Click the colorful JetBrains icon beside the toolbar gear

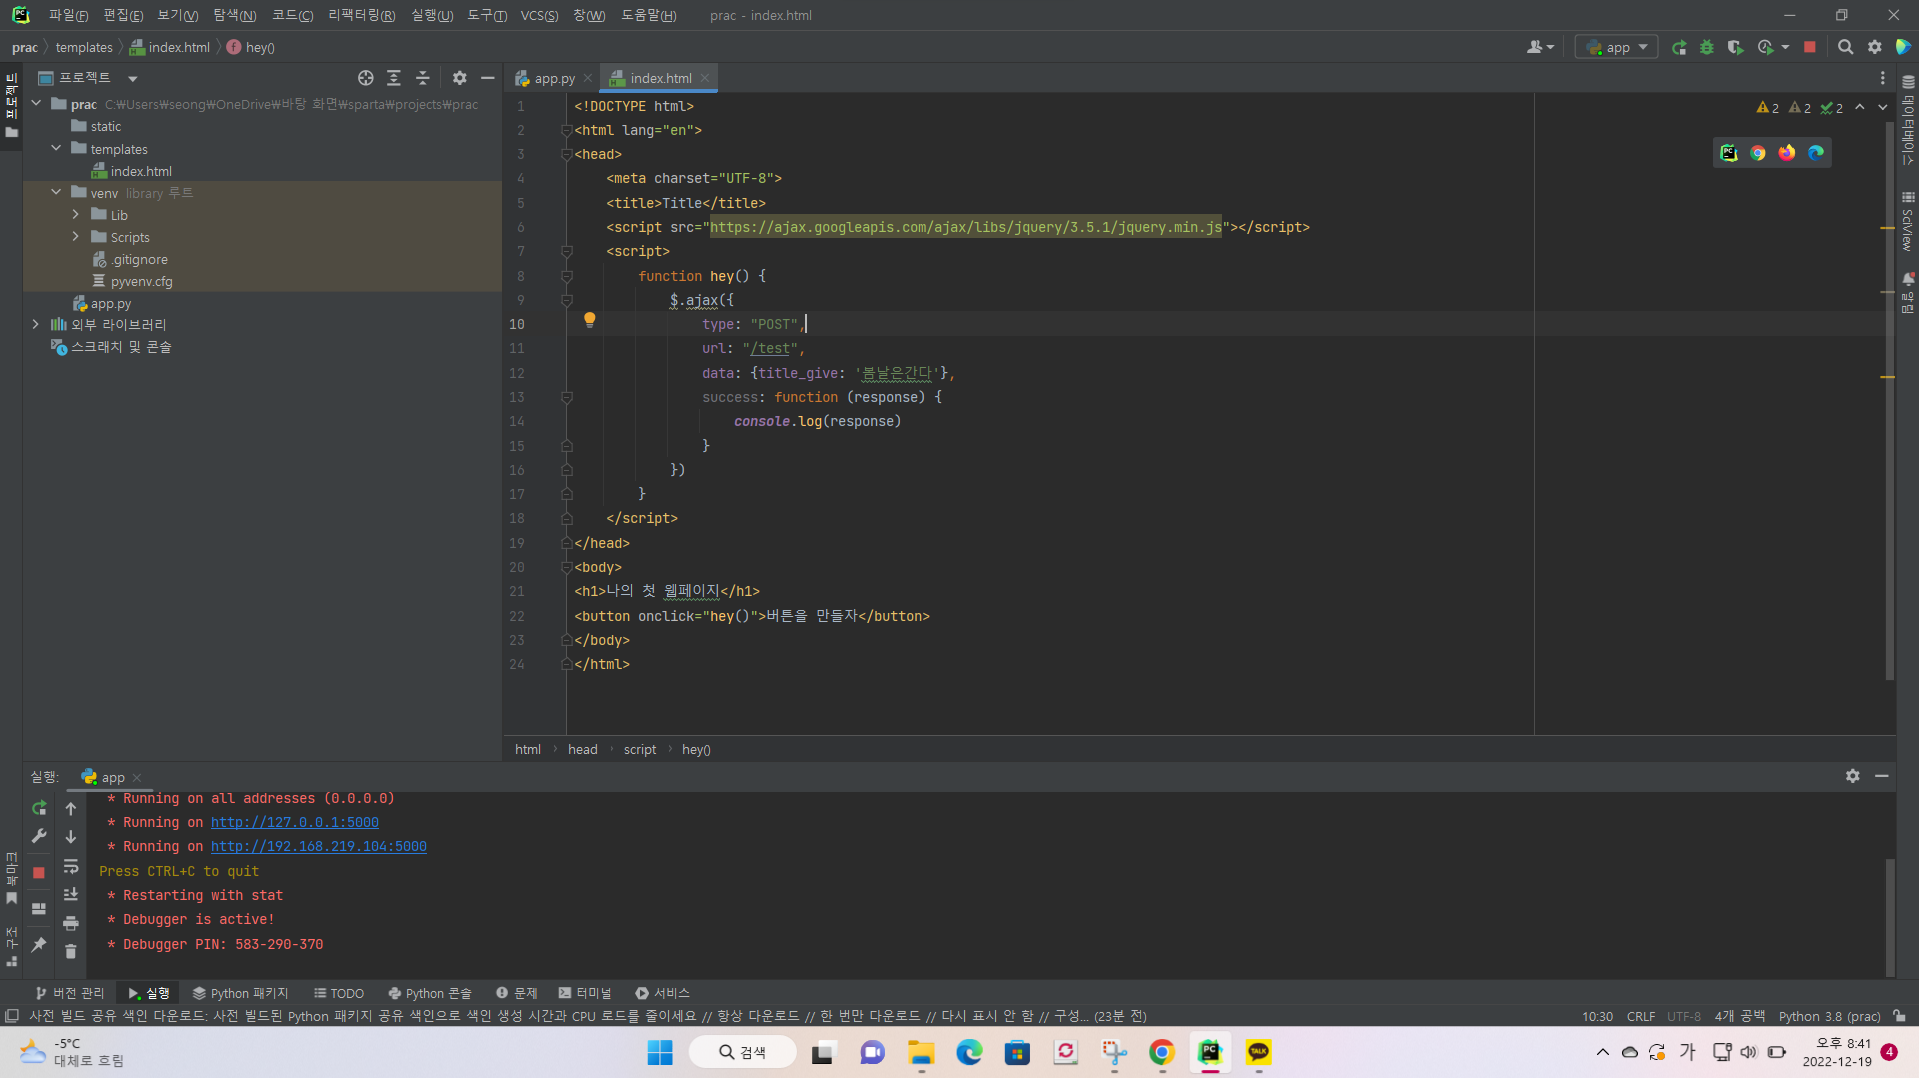[1903, 47]
